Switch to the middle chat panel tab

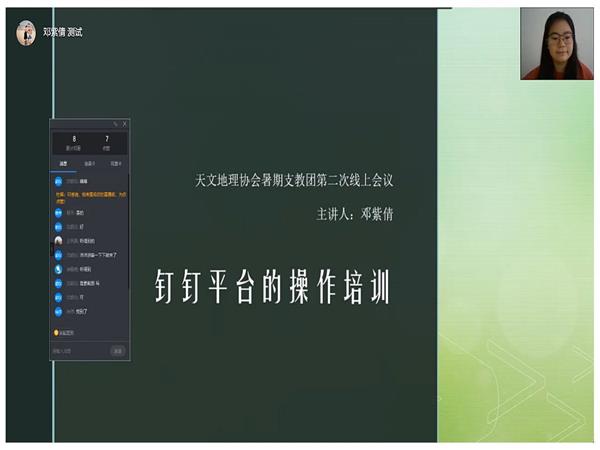point(90,164)
